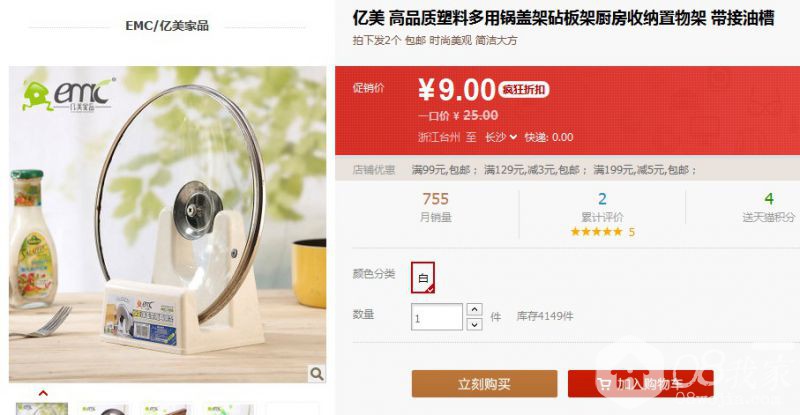
Task: Click the shopping cart icon in 加入购物车
Action: (x=604, y=384)
